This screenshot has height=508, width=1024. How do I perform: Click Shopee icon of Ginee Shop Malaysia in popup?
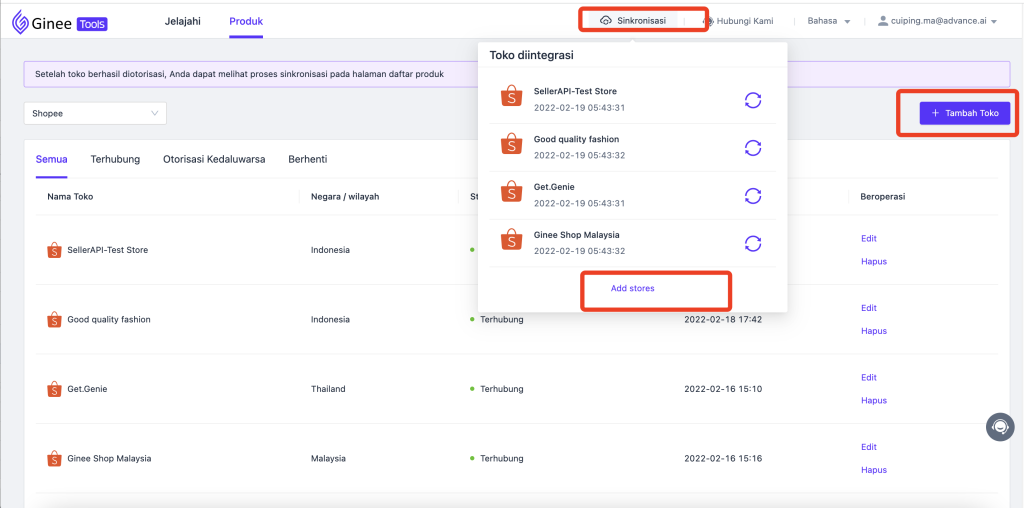[511, 238]
